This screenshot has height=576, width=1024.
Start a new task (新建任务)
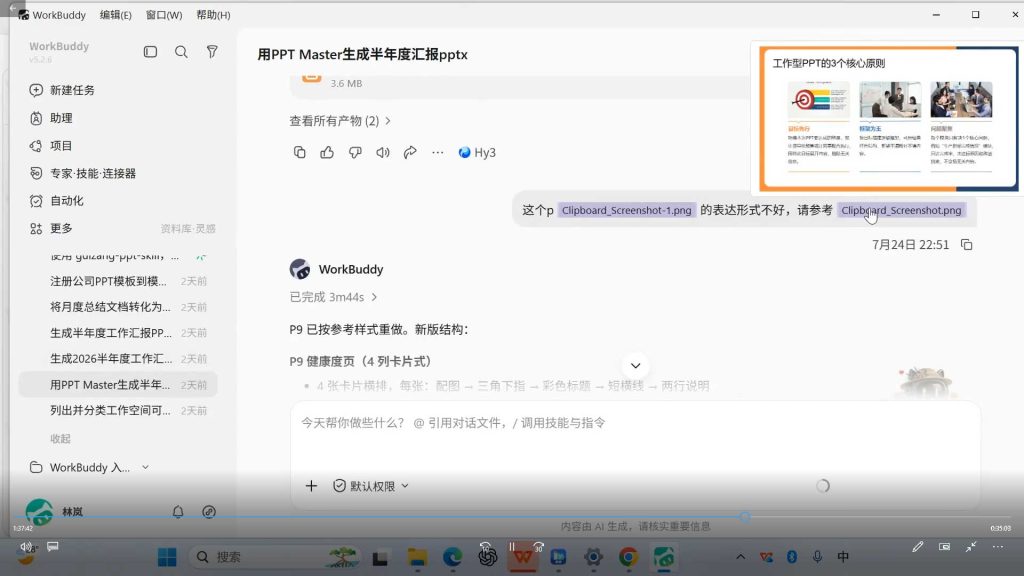pyautogui.click(x=63, y=90)
